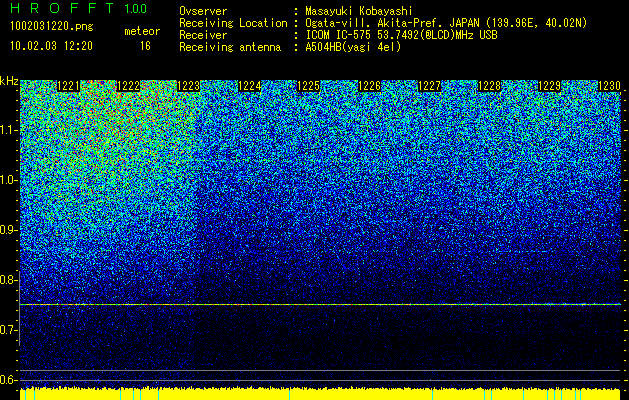This screenshot has width=629, height=400.
Task: Click the 0.6 frequency axis label
Action: pyautogui.click(x=8, y=380)
